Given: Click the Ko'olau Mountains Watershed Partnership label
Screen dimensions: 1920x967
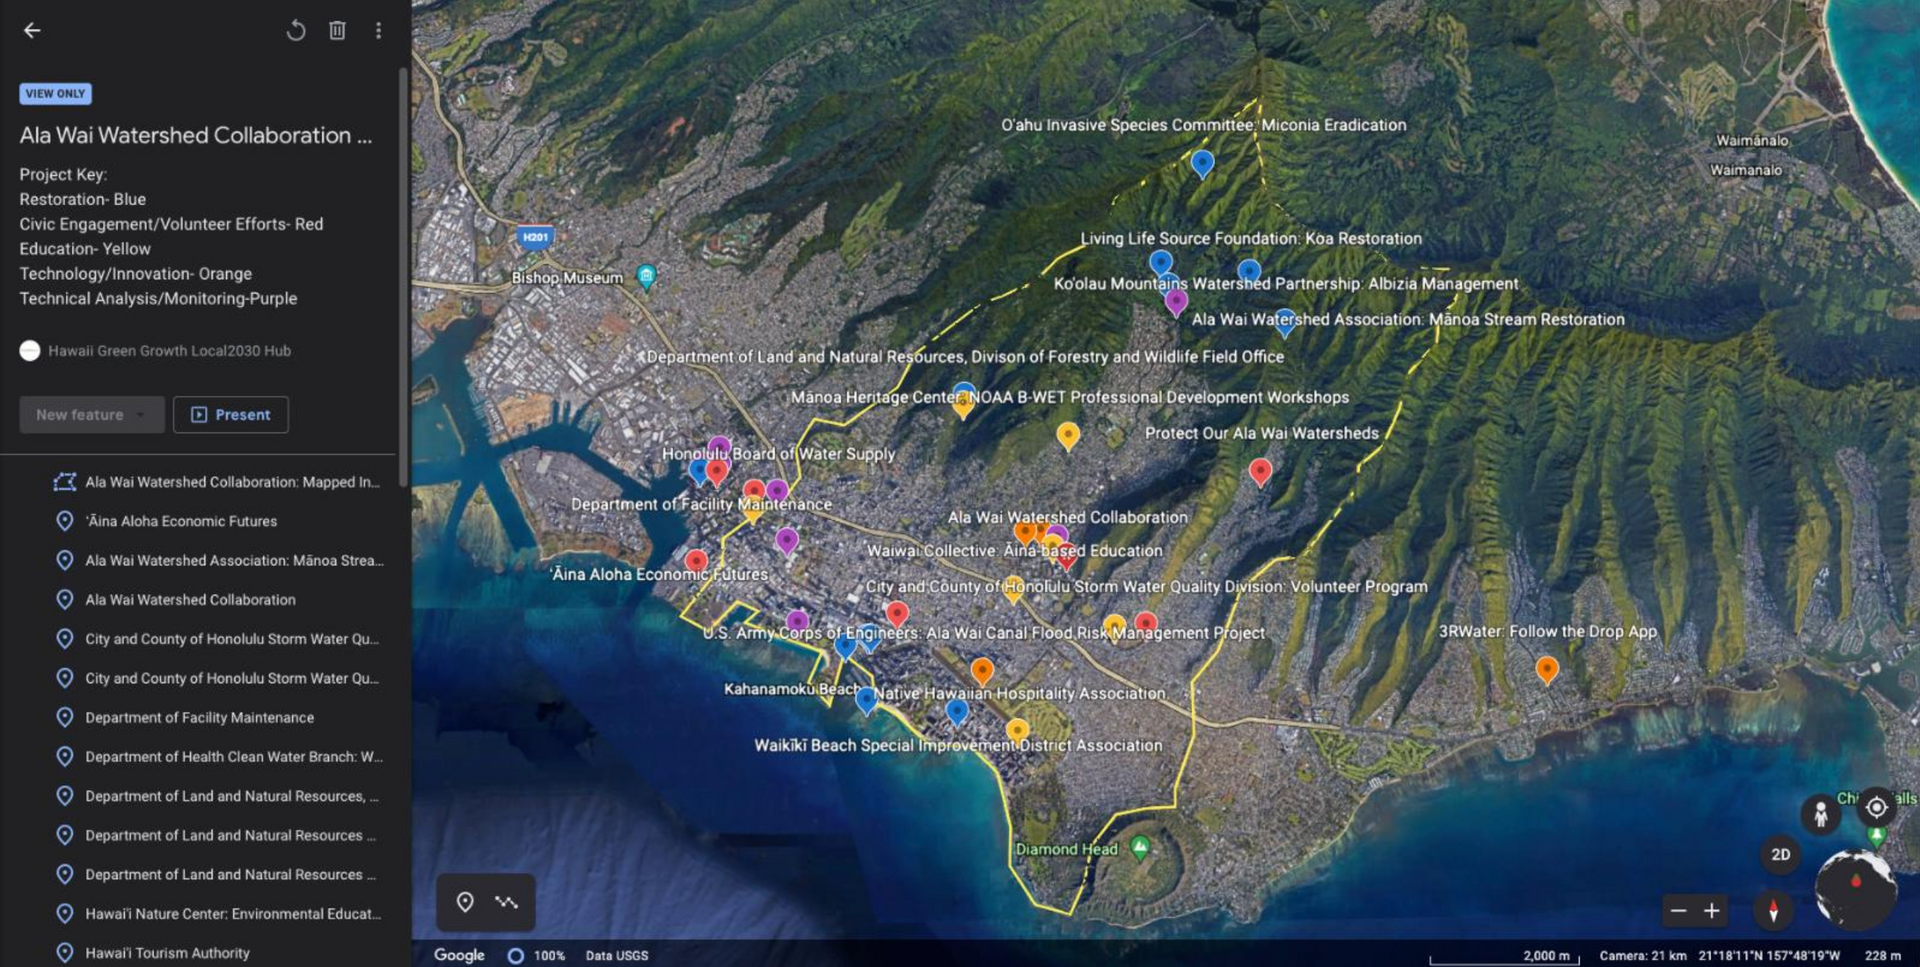Looking at the screenshot, I should click(1286, 284).
